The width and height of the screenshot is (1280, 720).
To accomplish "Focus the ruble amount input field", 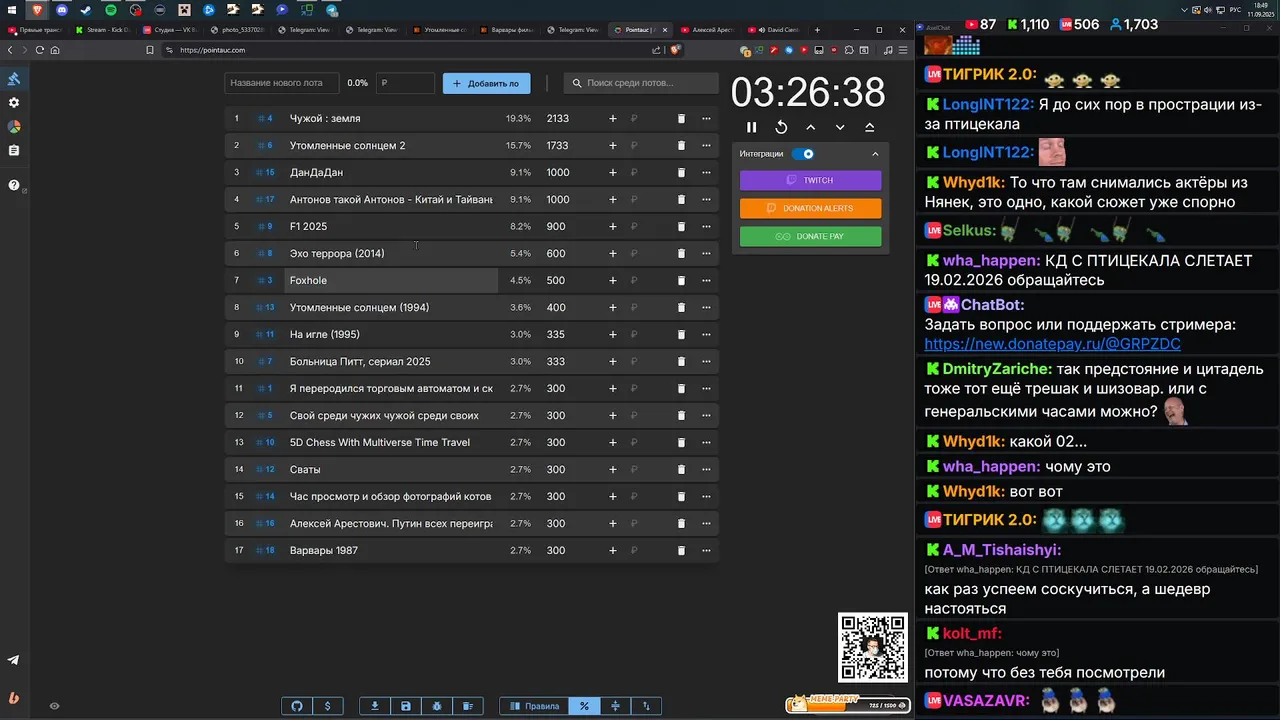I will pyautogui.click(x=405, y=83).
